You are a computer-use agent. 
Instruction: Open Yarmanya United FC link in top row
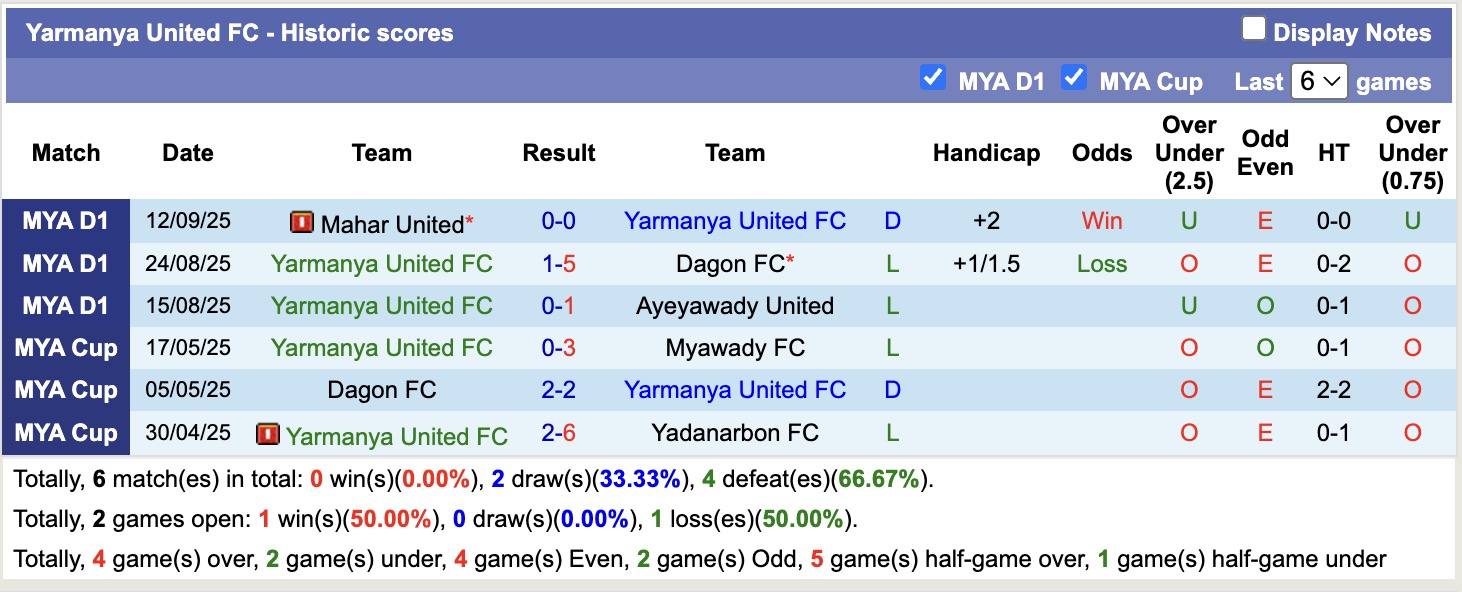736,221
